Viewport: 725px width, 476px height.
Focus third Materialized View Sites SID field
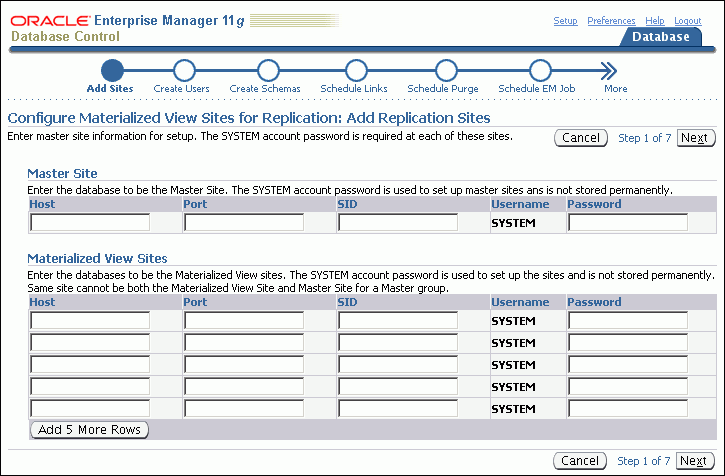(x=398, y=364)
